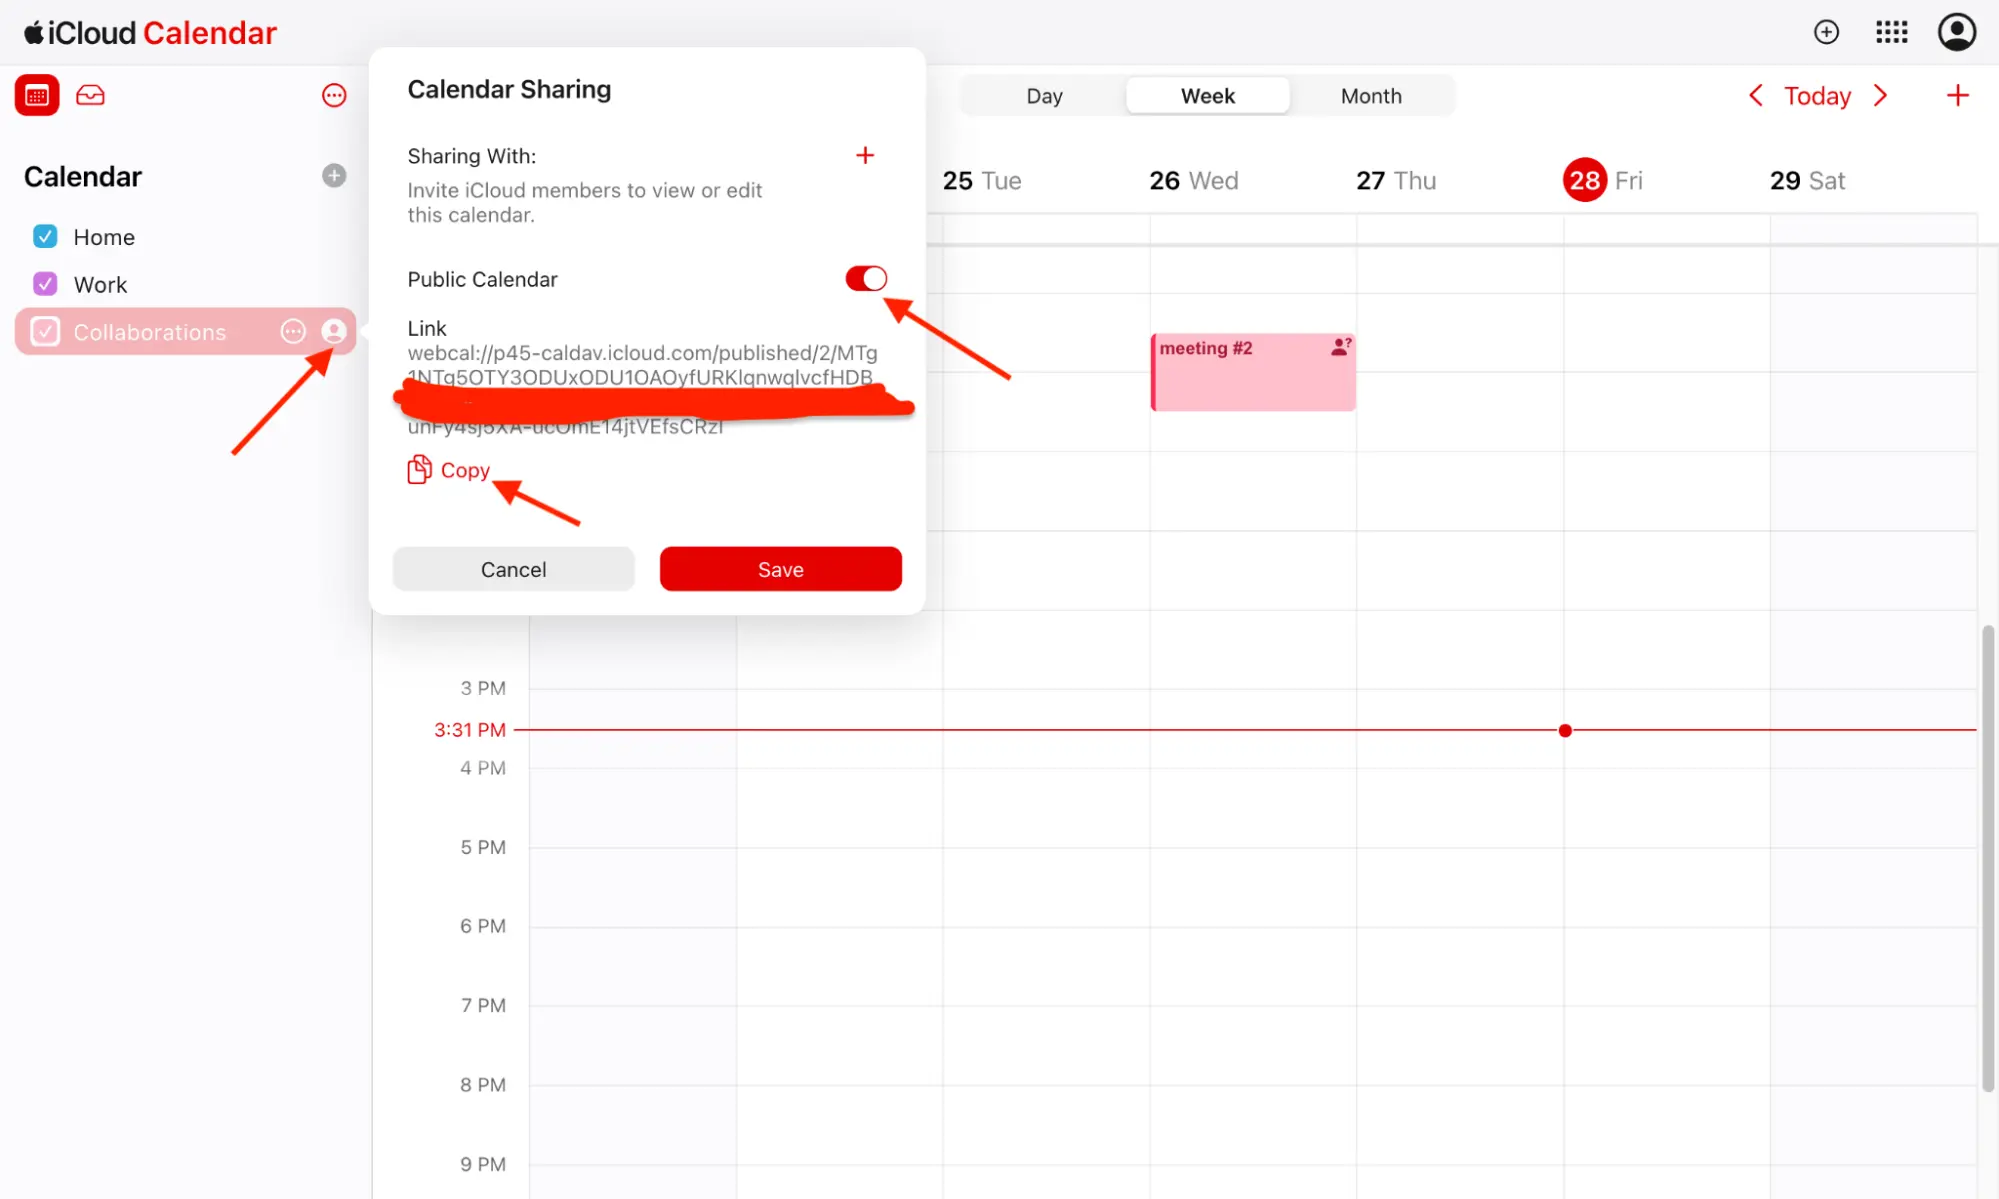Image resolution: width=1999 pixels, height=1199 pixels.
Task: Switch to the Month view tab
Action: (1371, 96)
